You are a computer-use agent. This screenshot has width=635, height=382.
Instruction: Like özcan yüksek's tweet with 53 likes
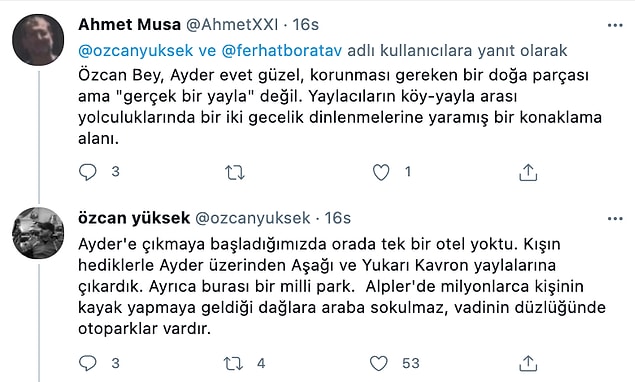pyautogui.click(x=379, y=363)
